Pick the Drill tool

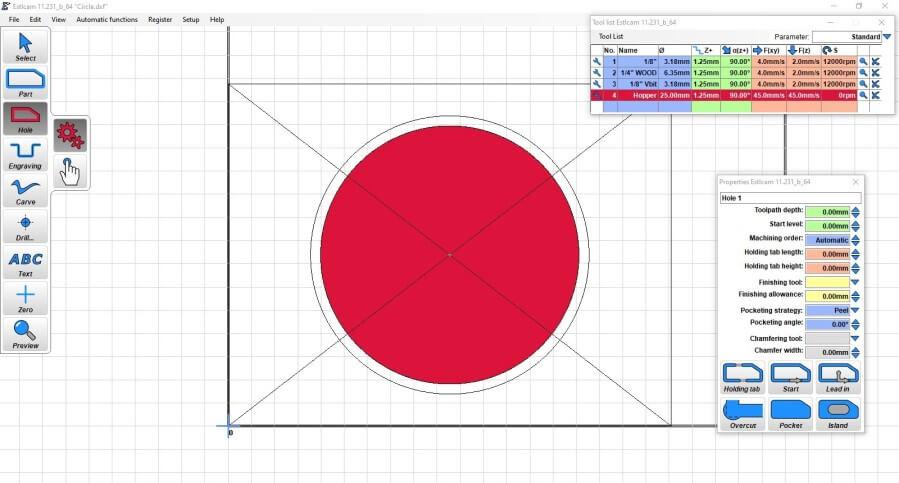point(26,226)
